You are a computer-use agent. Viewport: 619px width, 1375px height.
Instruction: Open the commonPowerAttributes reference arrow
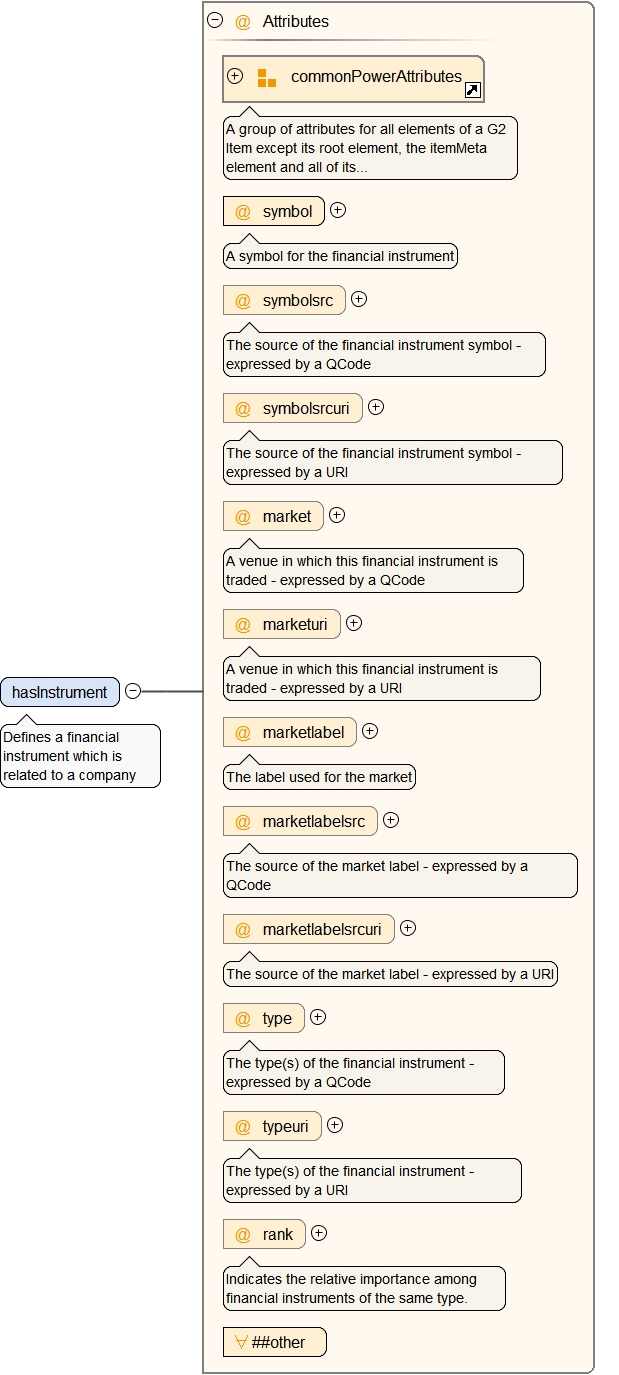[x=473, y=90]
